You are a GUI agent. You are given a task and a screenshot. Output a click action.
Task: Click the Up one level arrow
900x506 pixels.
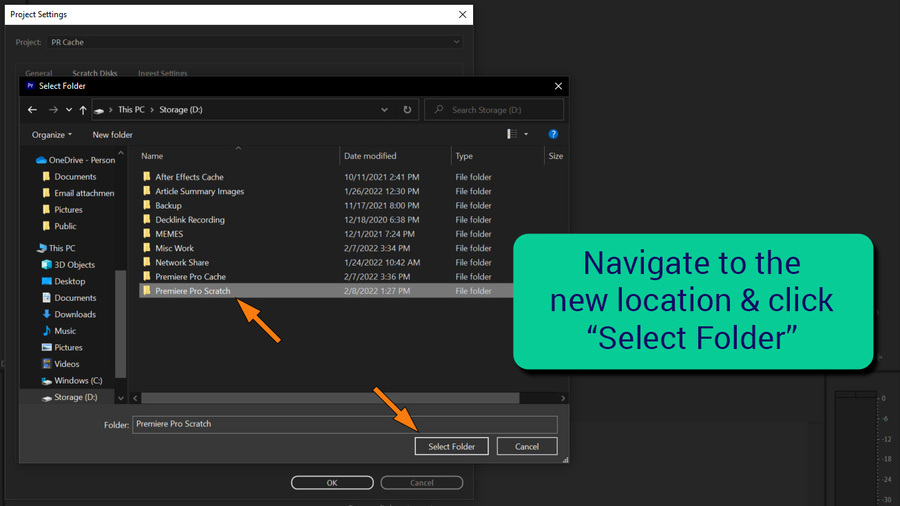pyautogui.click(x=83, y=110)
